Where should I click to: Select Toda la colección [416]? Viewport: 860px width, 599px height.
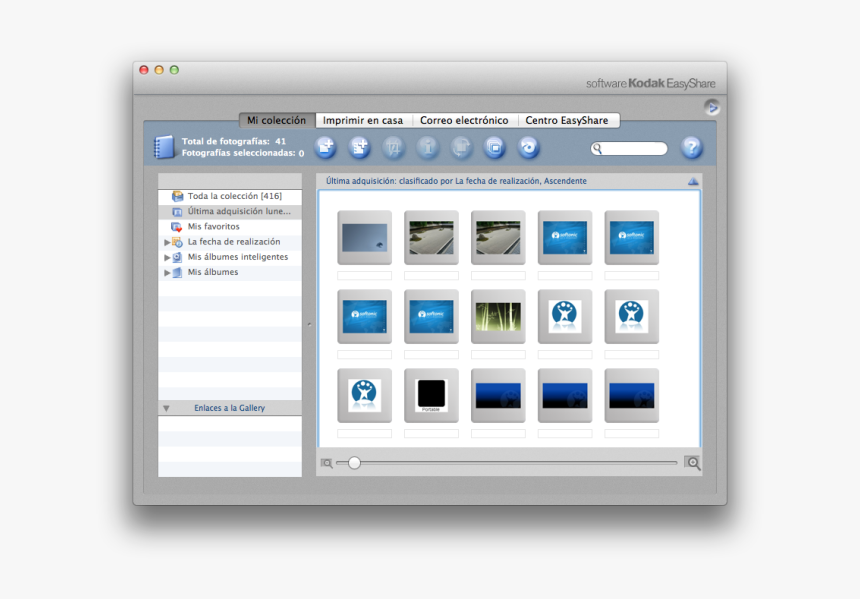[234, 196]
